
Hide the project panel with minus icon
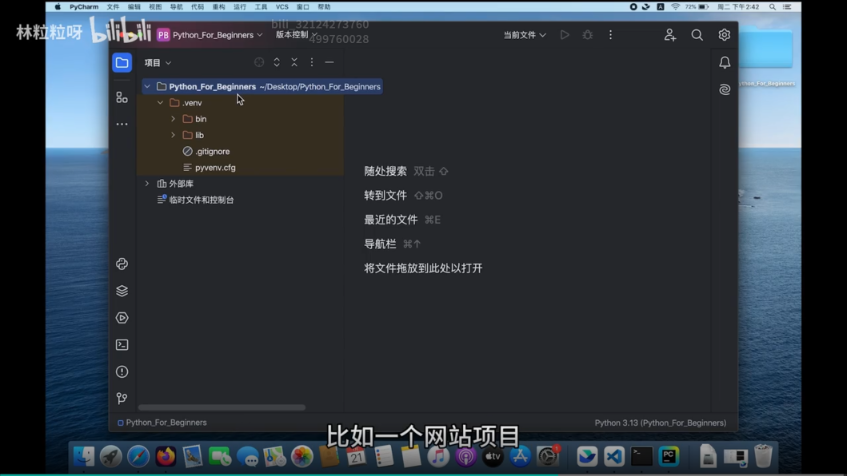329,62
